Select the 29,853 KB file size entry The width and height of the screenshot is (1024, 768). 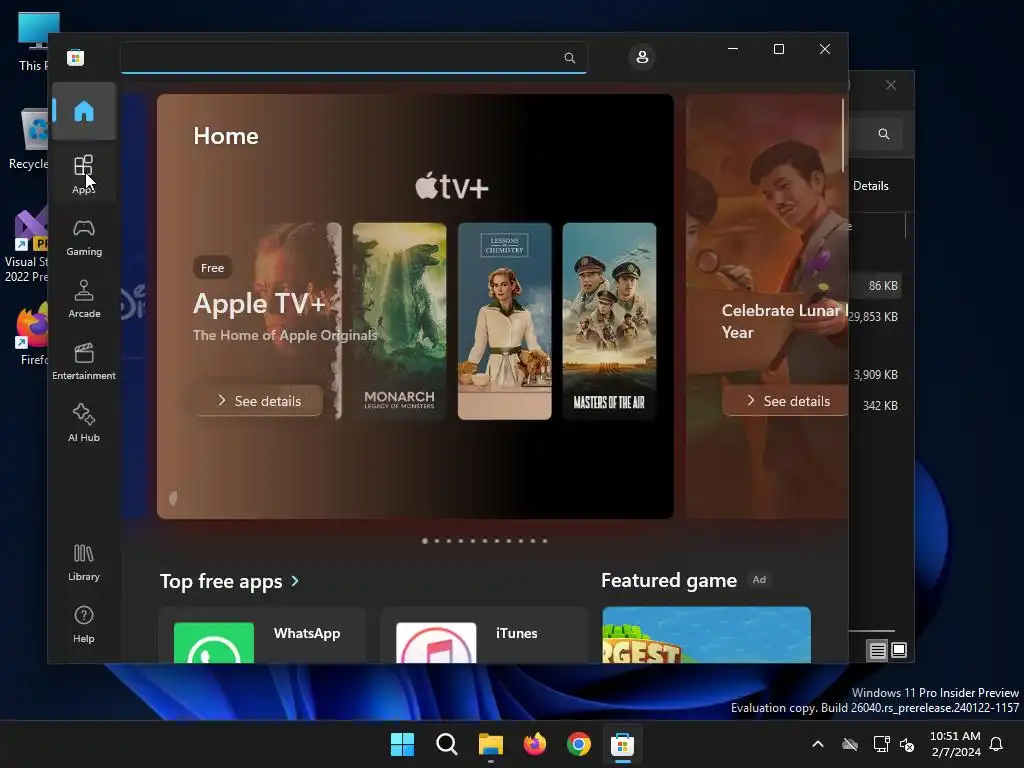click(x=873, y=317)
